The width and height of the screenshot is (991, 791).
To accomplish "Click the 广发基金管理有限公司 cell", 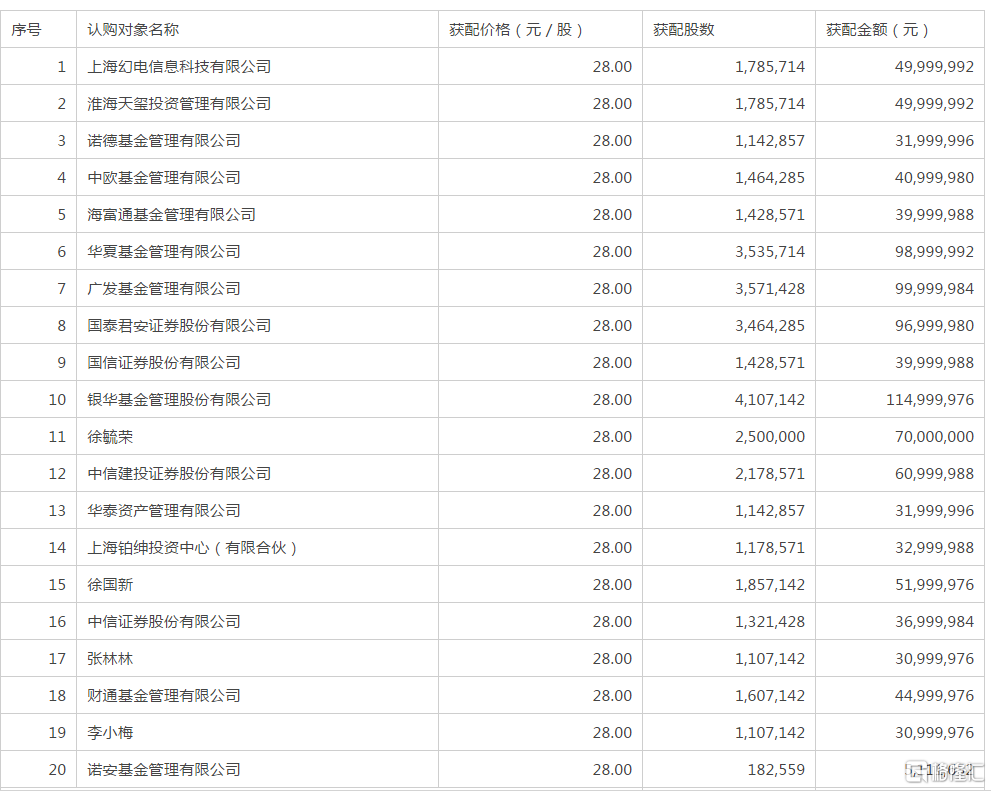I will tap(164, 289).
